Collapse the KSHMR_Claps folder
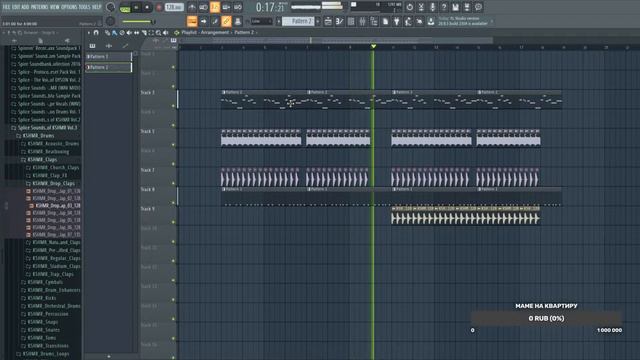Screen dimensions: 640x360 (42, 160)
